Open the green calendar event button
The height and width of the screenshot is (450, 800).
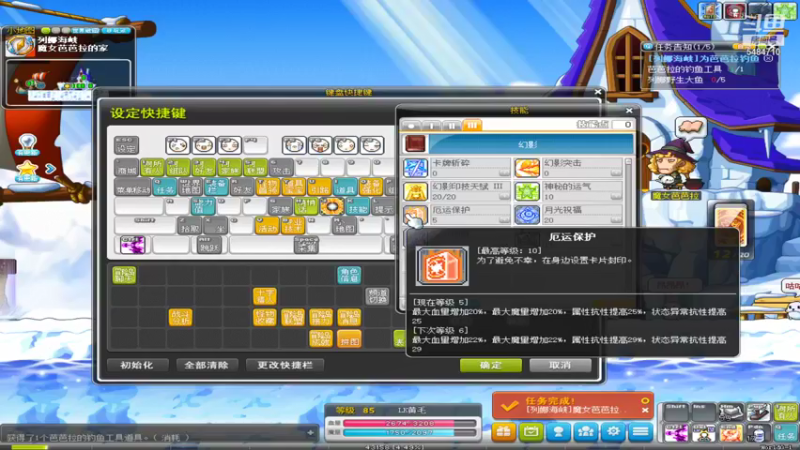531,432
